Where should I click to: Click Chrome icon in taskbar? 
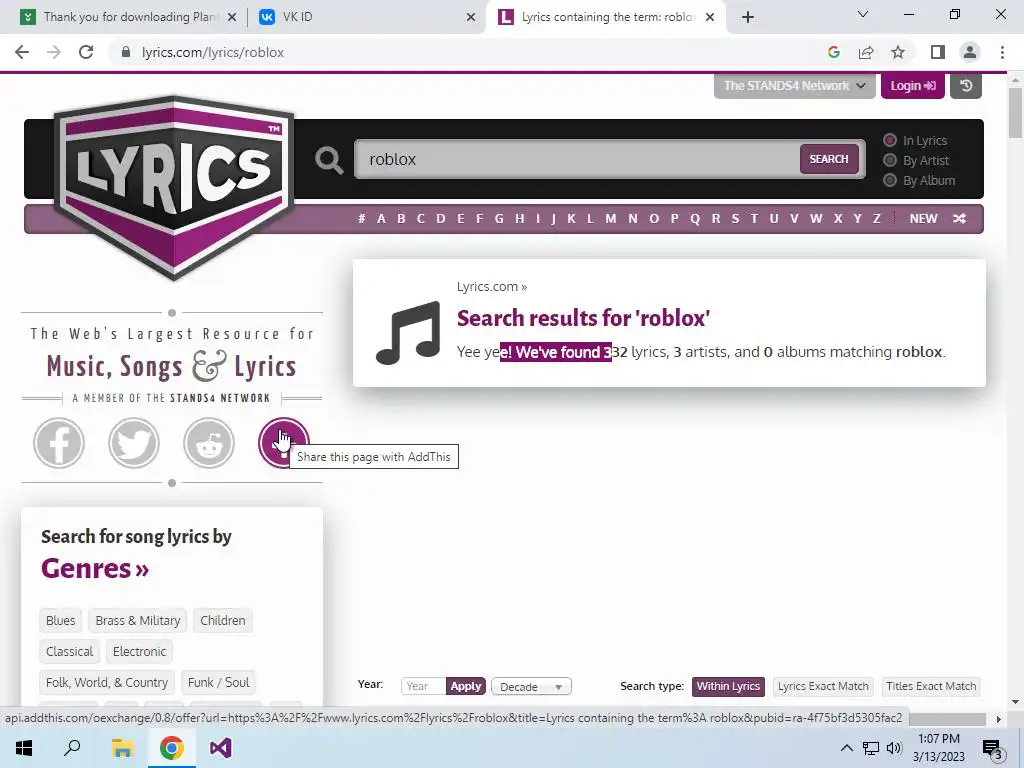(171, 748)
